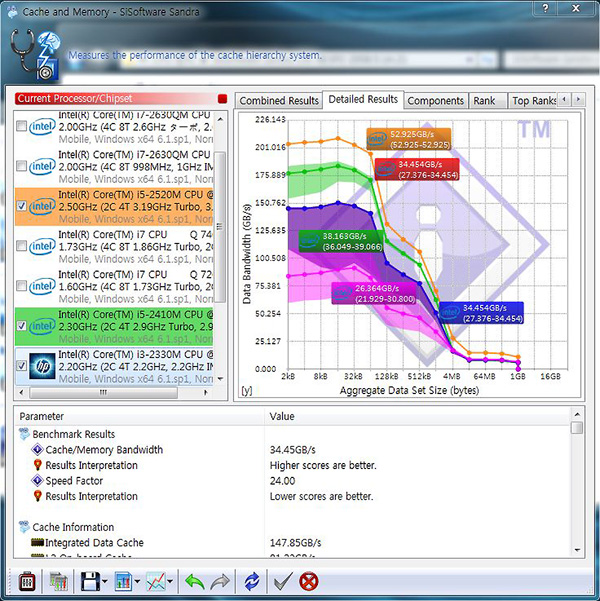Click processor list scroll-up arrow
Screen dimensions: 600x601
[220, 119]
